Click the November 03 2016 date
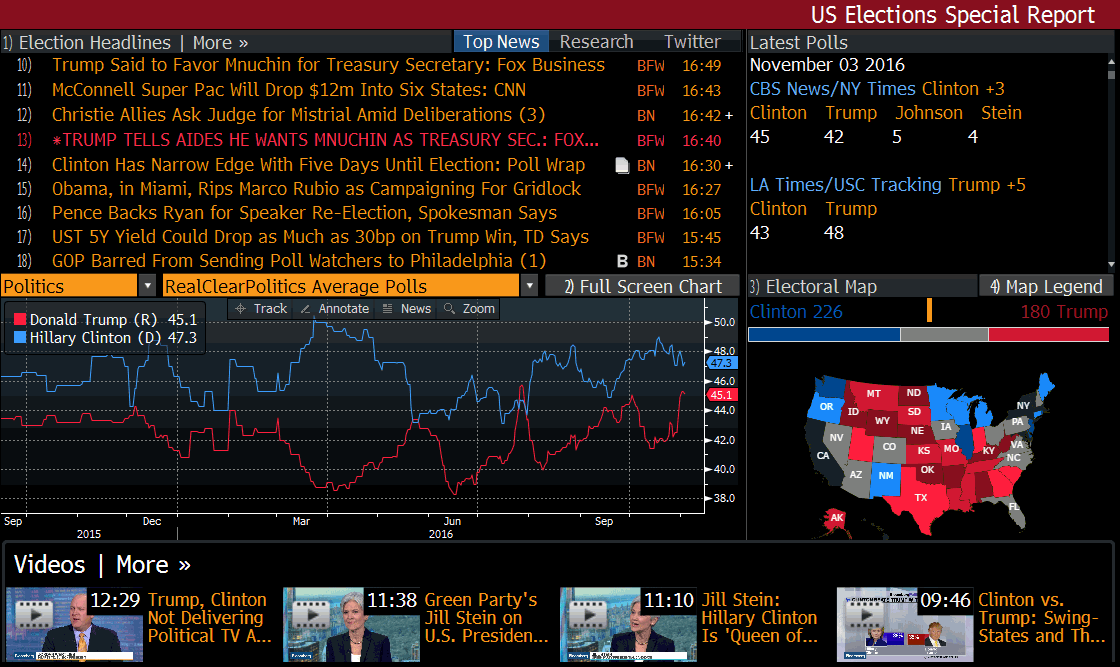Viewport: 1120px width, 667px height. [x=827, y=65]
